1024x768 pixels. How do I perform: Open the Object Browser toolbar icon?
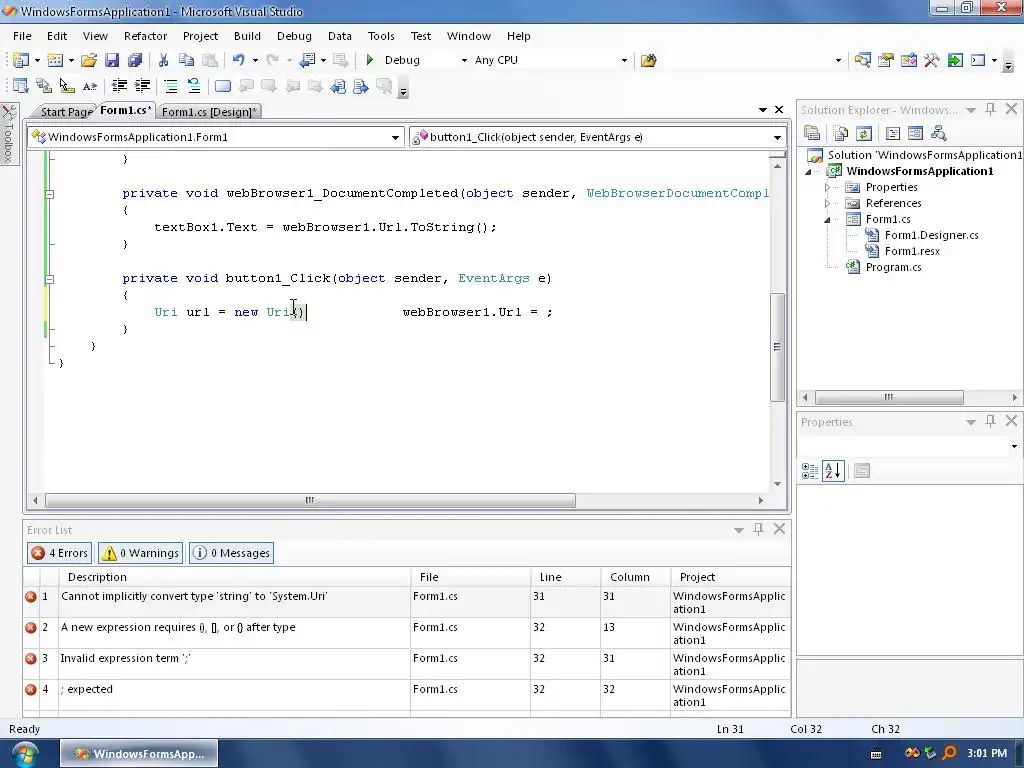point(908,60)
